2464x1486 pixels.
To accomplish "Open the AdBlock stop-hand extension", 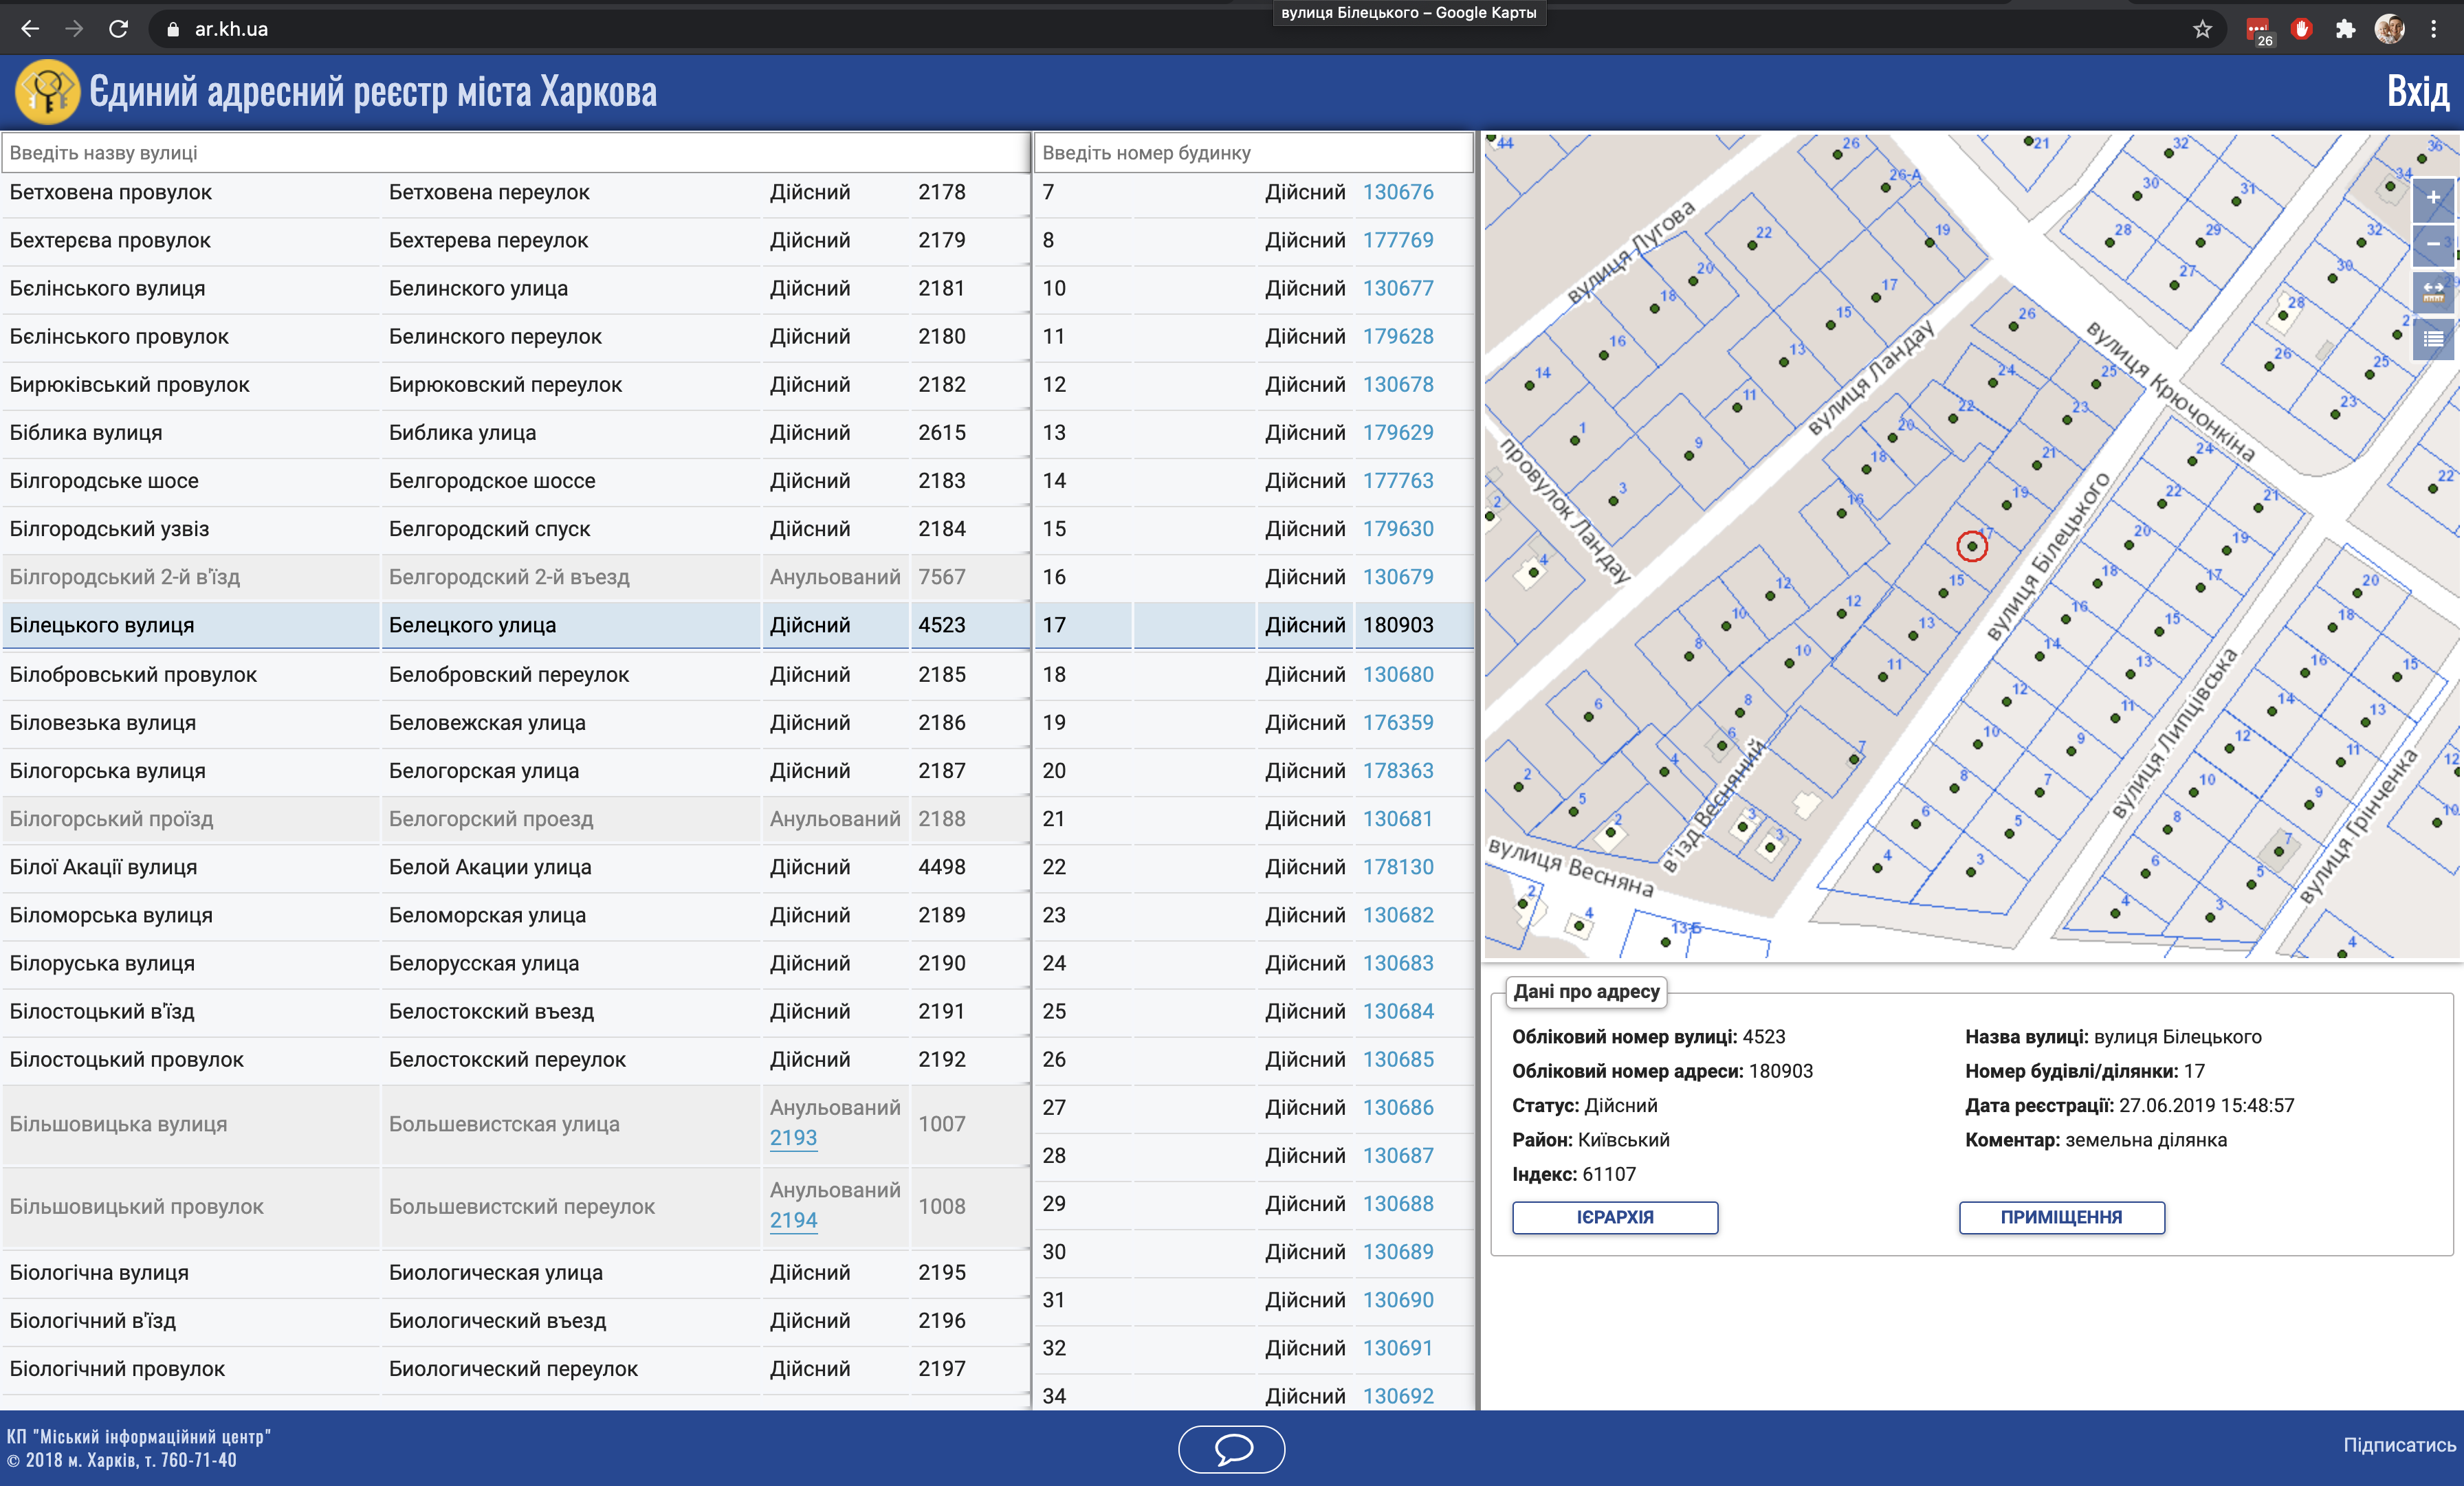I will 2301,29.
